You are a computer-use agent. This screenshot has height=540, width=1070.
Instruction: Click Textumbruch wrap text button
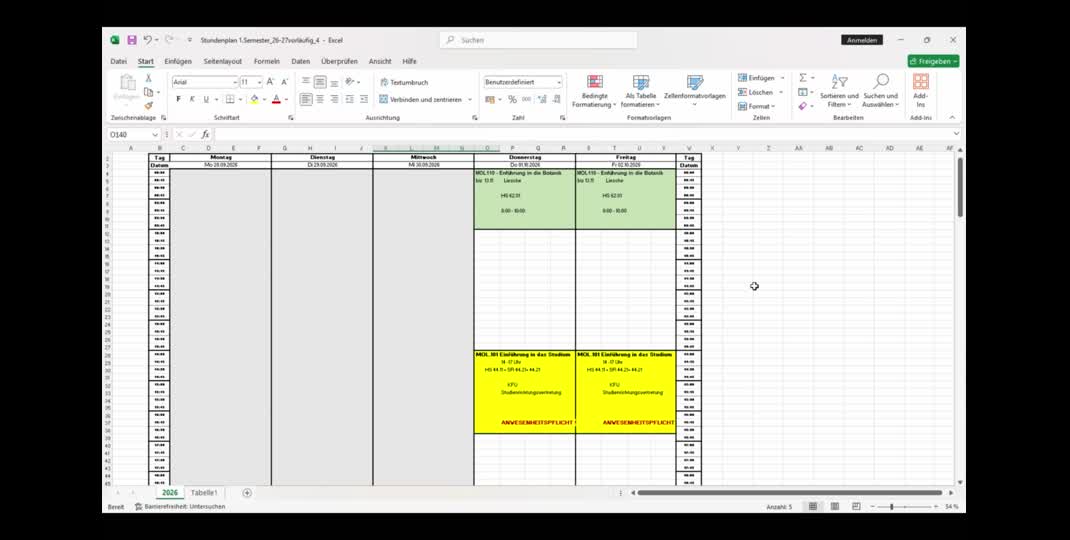point(404,83)
